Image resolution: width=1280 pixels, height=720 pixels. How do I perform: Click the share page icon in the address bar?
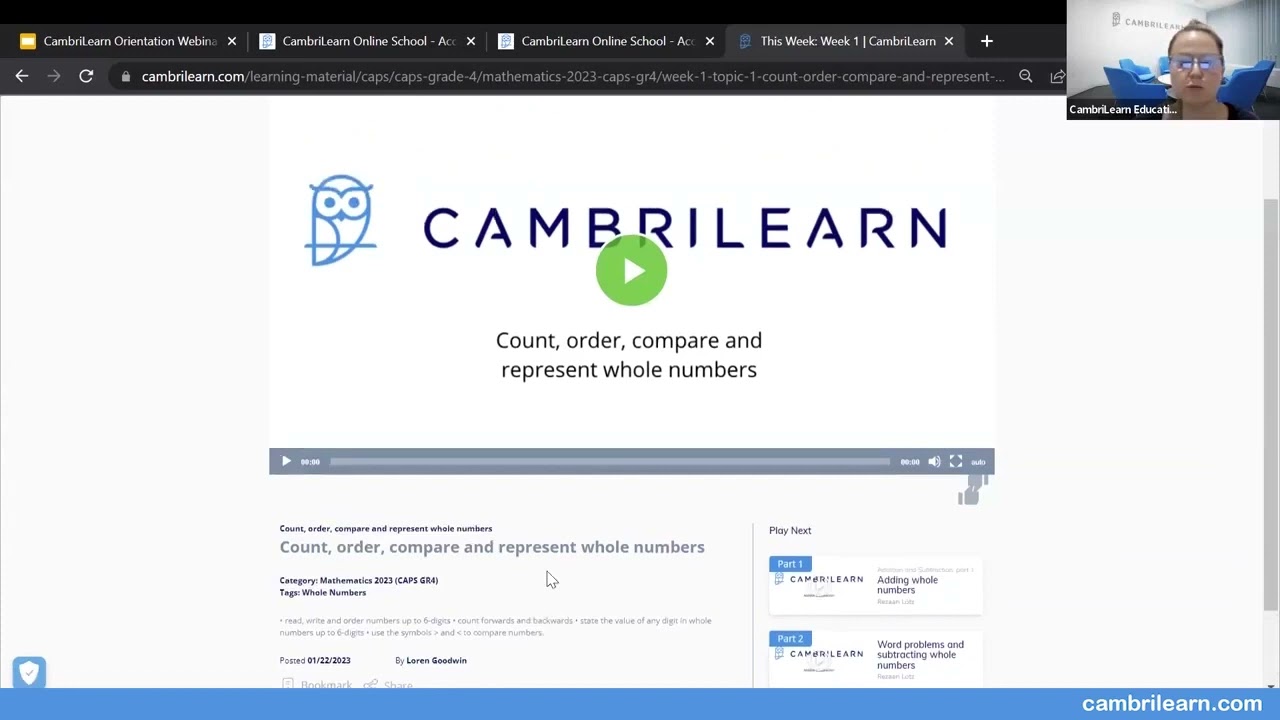1057,76
